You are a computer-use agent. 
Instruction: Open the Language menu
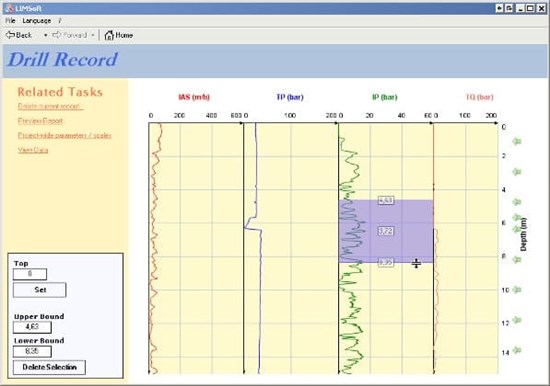pyautogui.click(x=36, y=21)
